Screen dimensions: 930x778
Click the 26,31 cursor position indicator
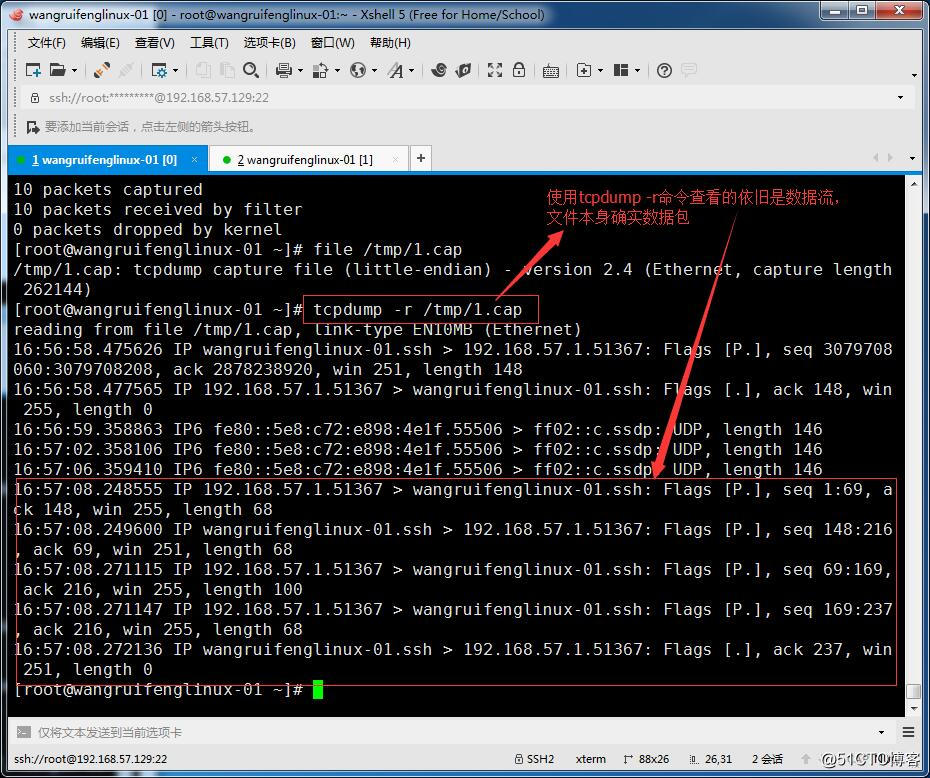(x=711, y=759)
